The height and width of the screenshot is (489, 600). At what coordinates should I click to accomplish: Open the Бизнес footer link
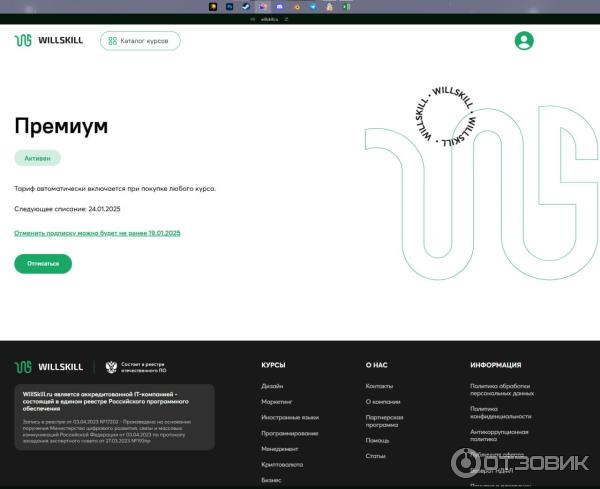(271, 480)
